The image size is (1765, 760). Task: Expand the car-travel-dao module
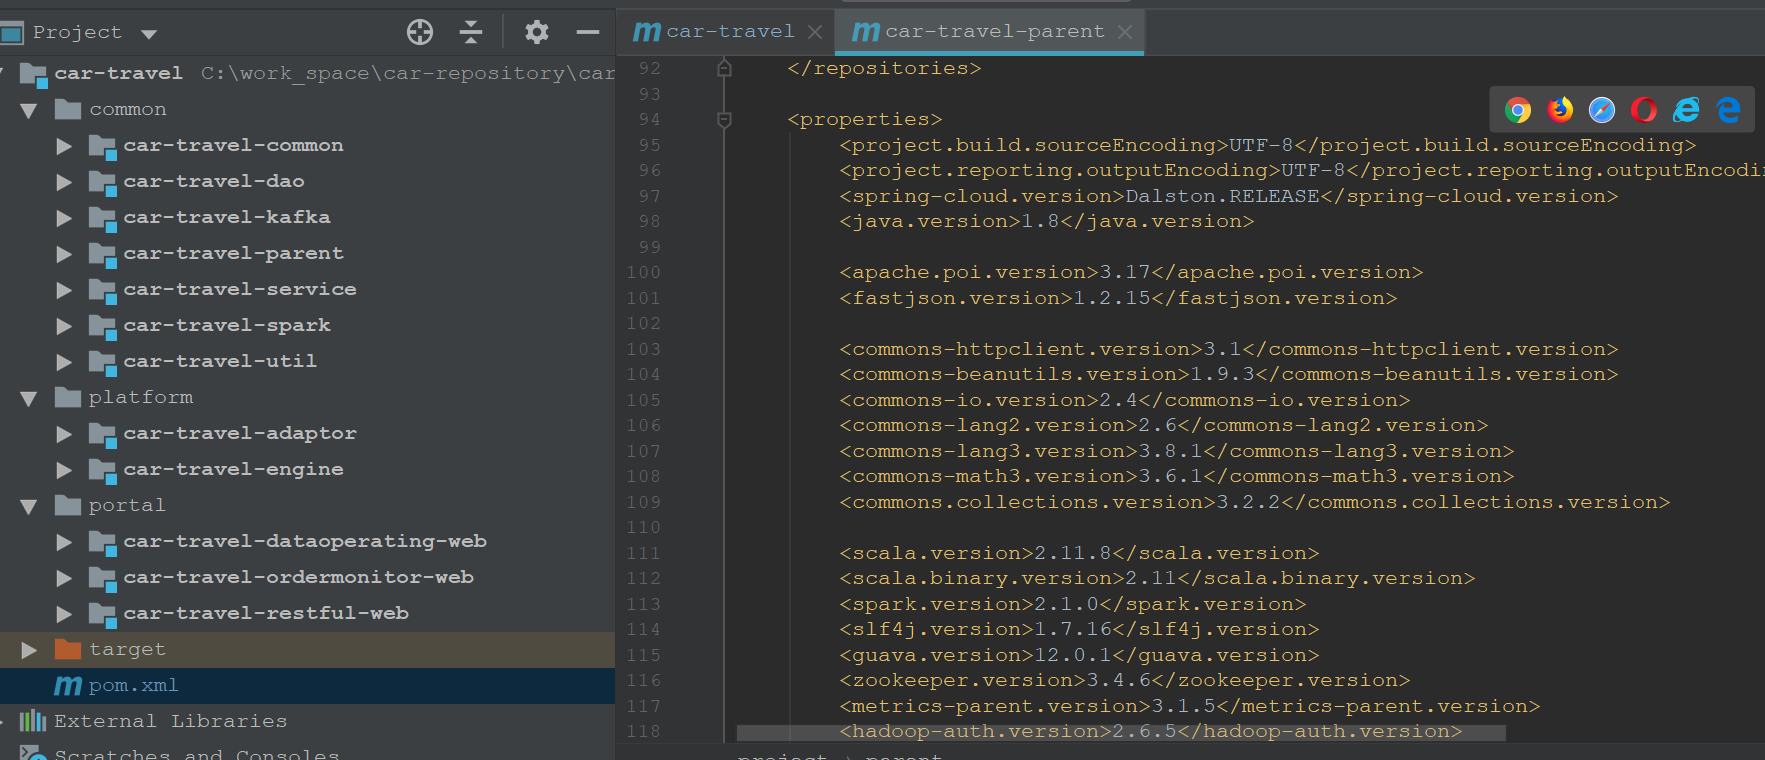point(64,182)
